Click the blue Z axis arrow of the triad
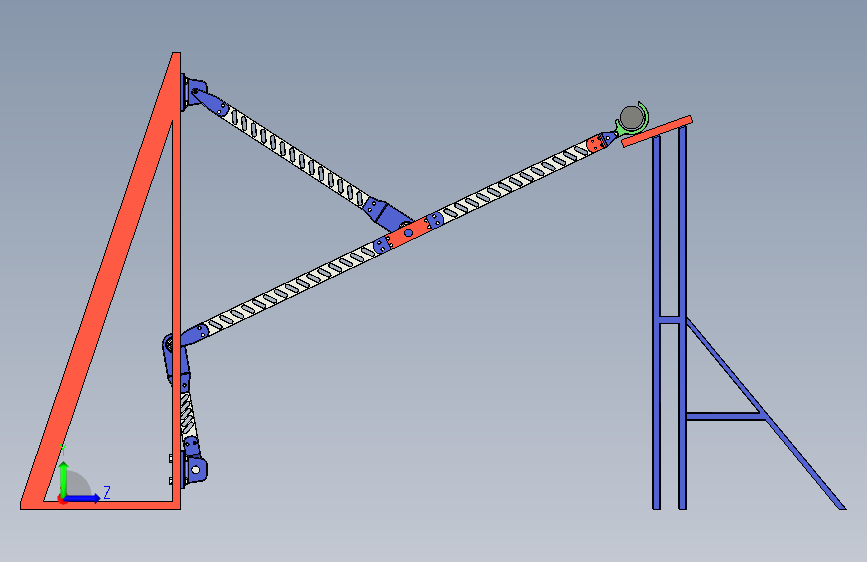This screenshot has height=562, width=867. point(83,498)
